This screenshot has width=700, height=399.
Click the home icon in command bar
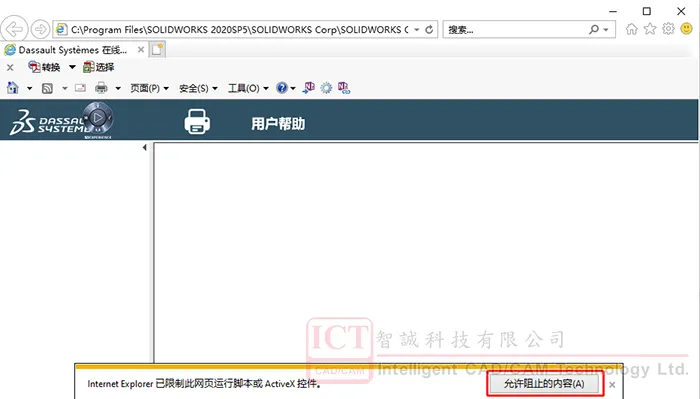click(12, 88)
